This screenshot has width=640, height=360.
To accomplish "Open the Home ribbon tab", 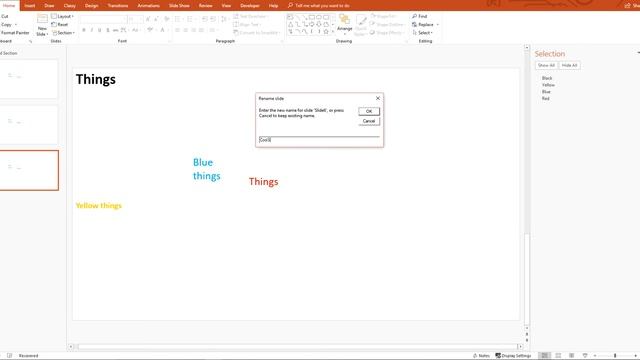I will coord(9,5).
